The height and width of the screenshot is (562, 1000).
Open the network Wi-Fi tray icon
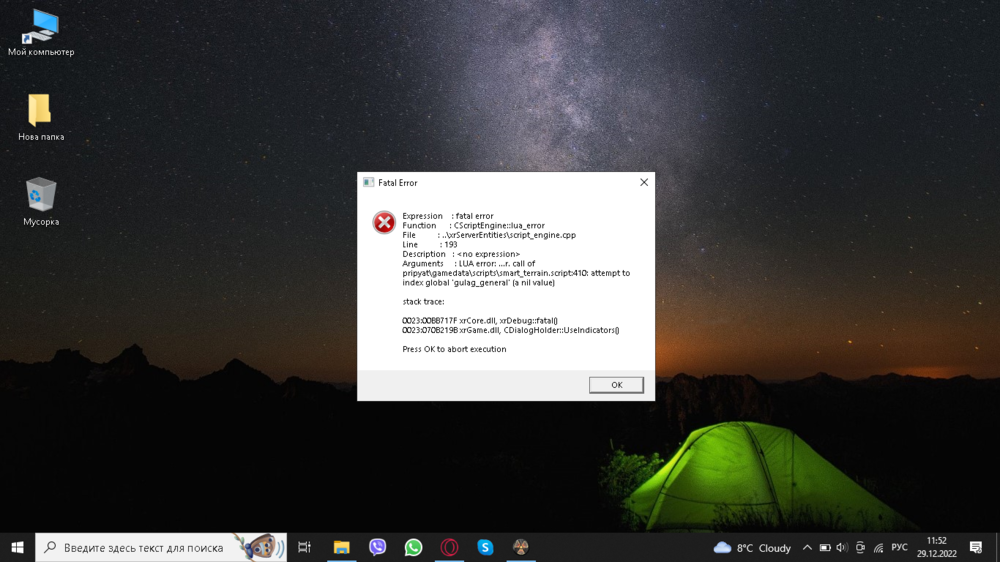coord(878,547)
